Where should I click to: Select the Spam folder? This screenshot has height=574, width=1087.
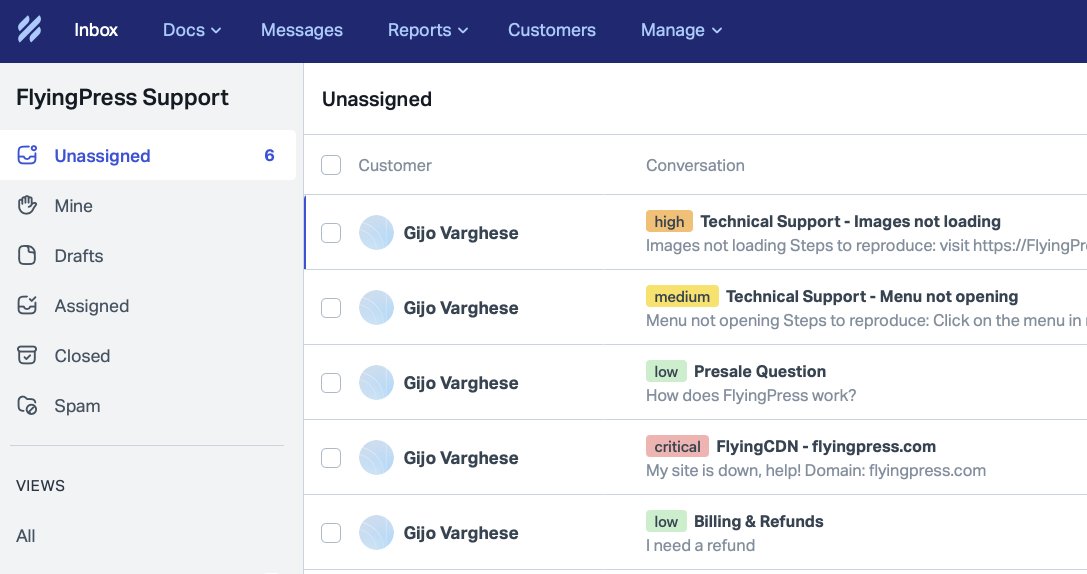tap(148, 406)
